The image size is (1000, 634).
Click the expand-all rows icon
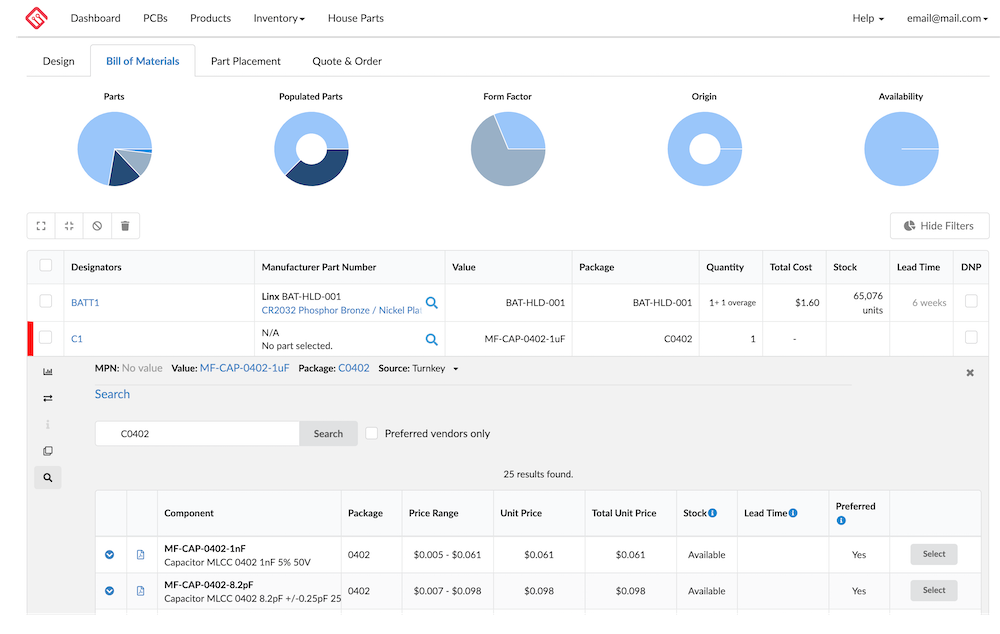41,226
